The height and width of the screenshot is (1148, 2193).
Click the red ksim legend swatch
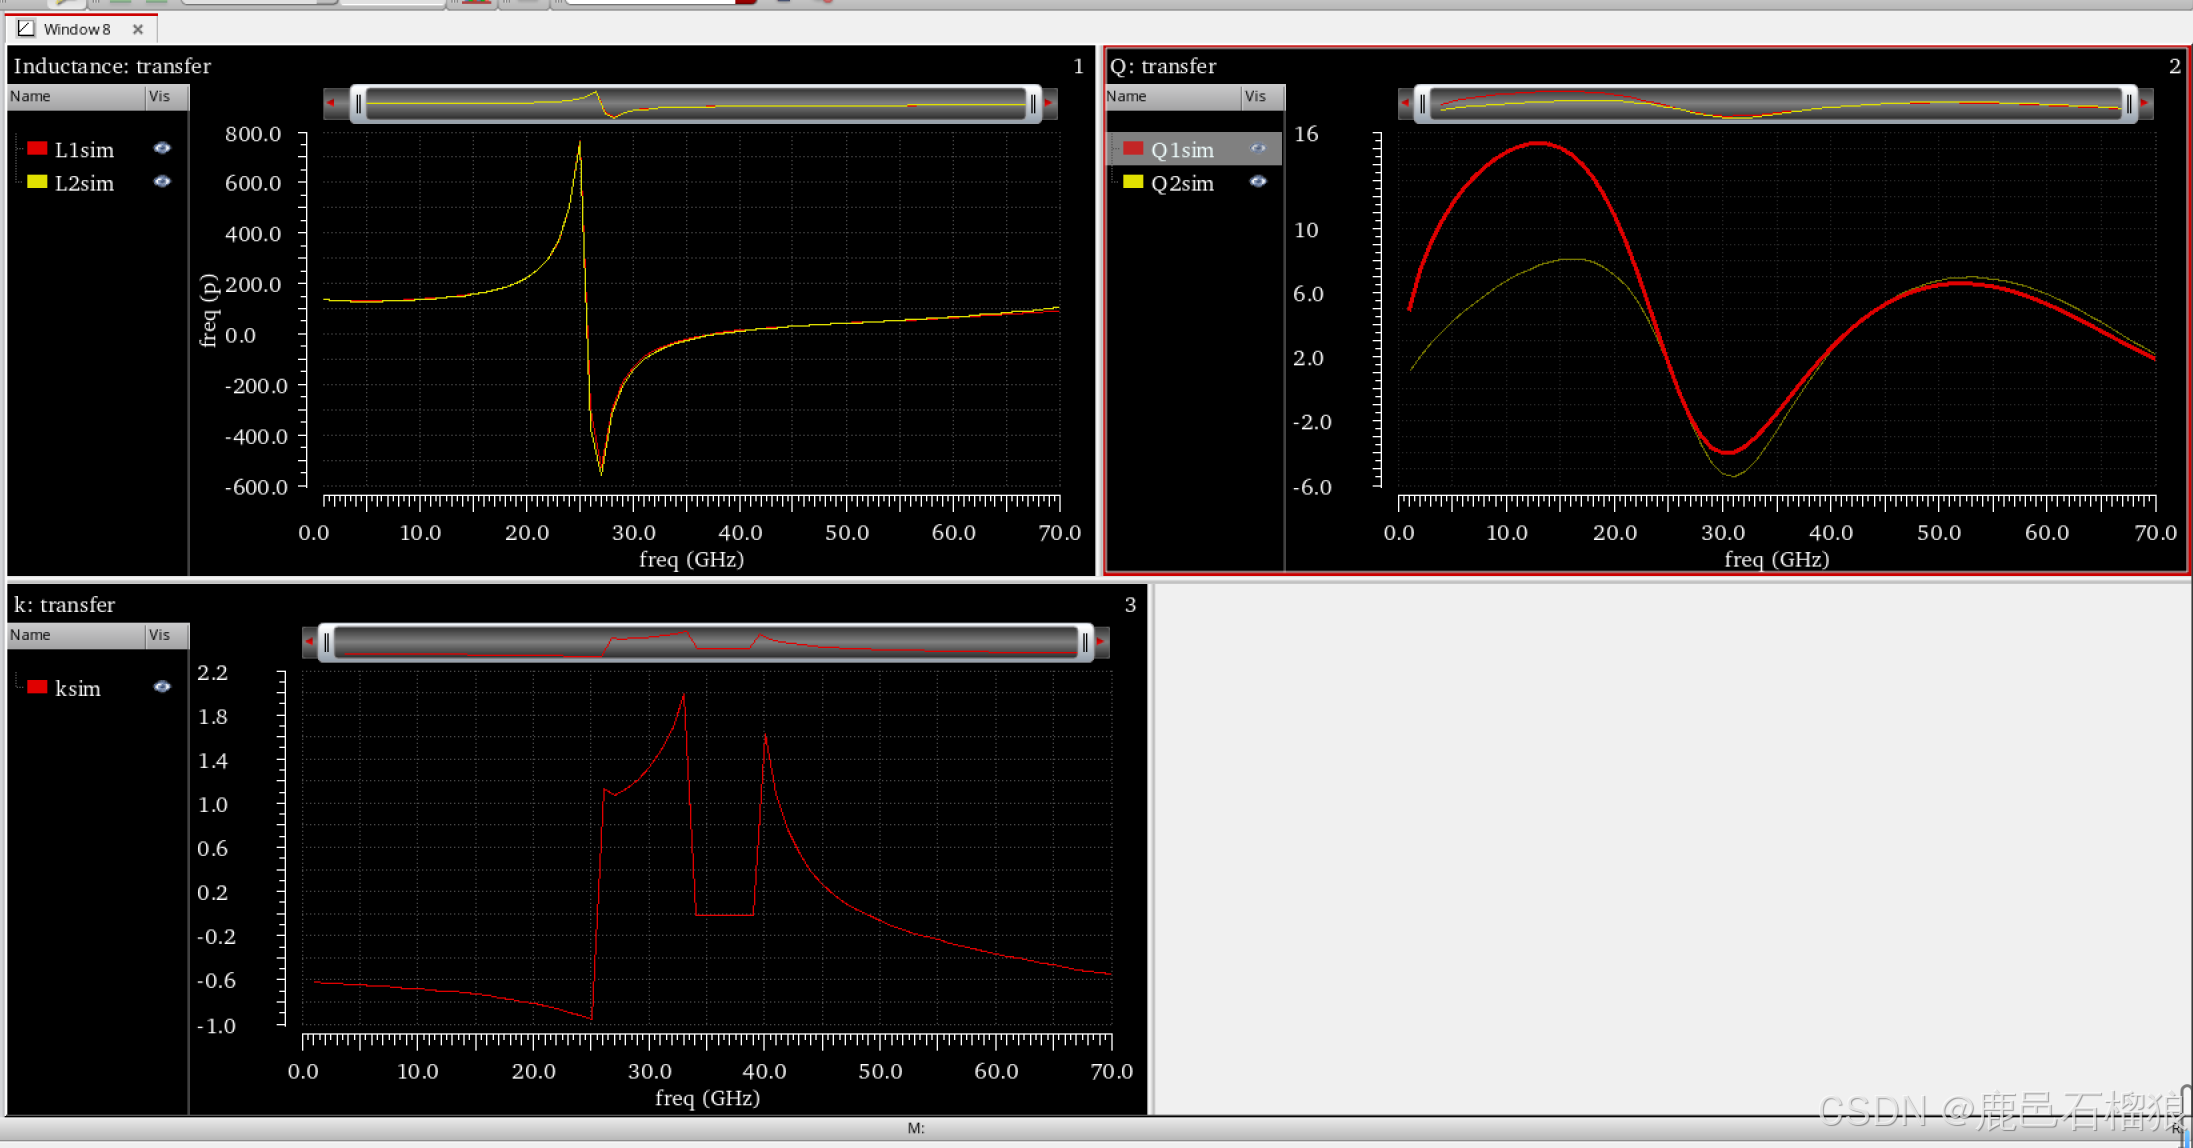click(x=38, y=687)
